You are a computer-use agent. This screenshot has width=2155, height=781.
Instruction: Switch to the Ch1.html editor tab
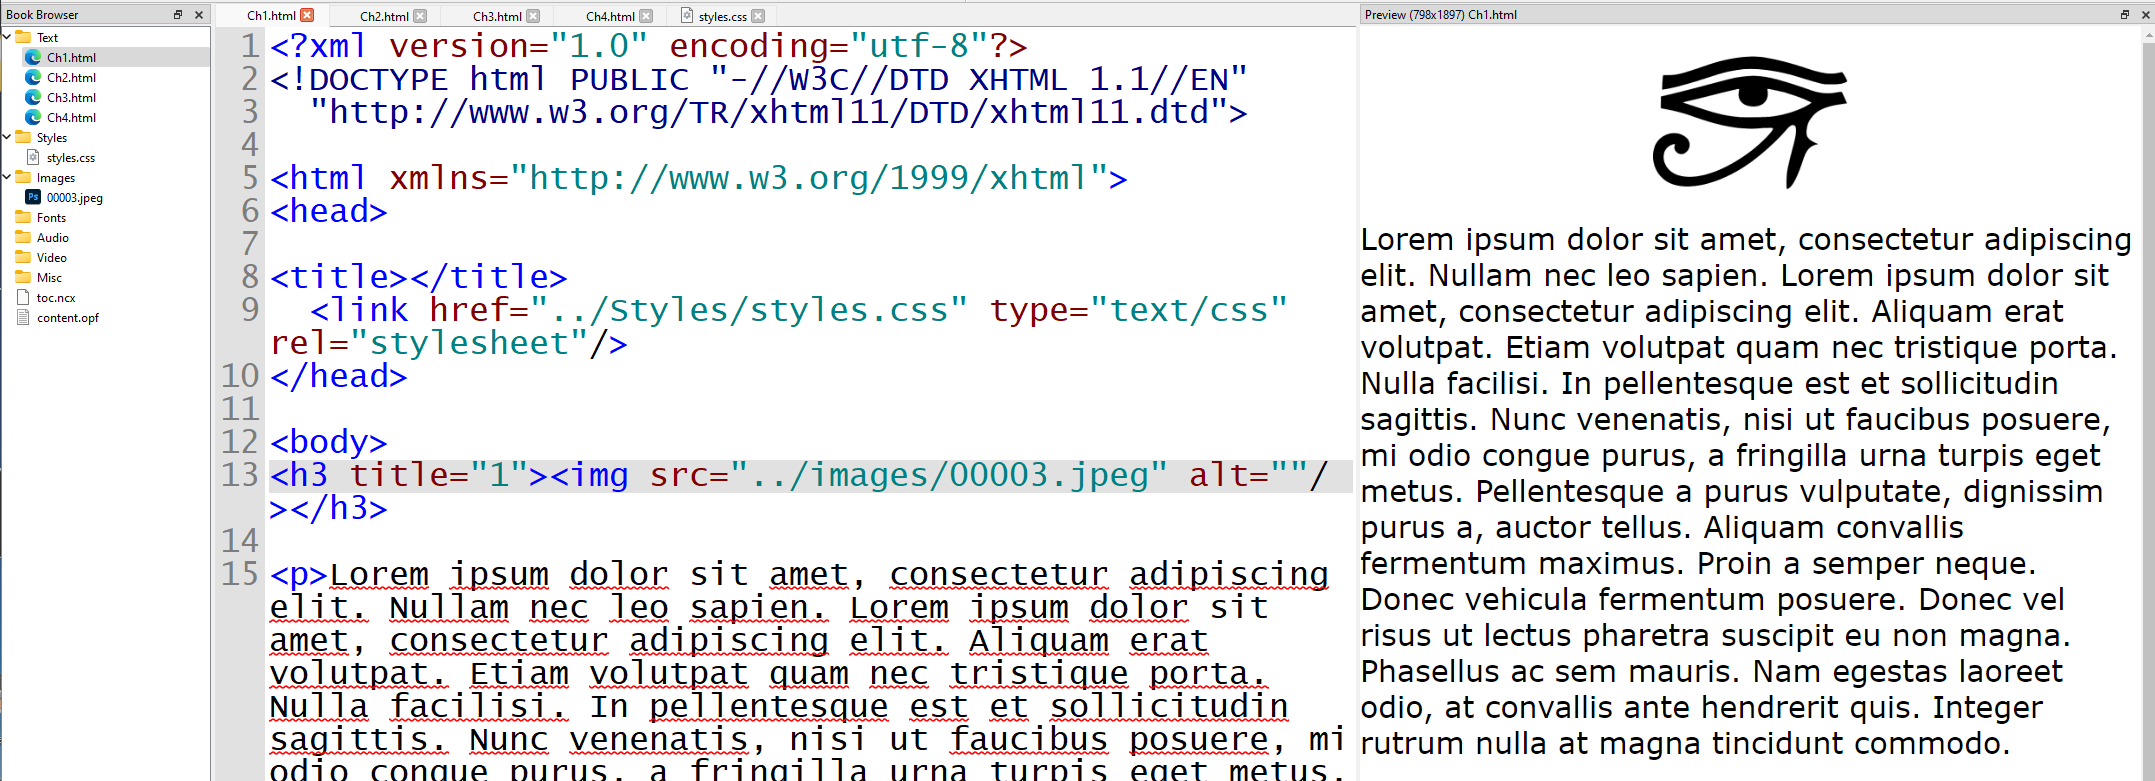pos(271,16)
